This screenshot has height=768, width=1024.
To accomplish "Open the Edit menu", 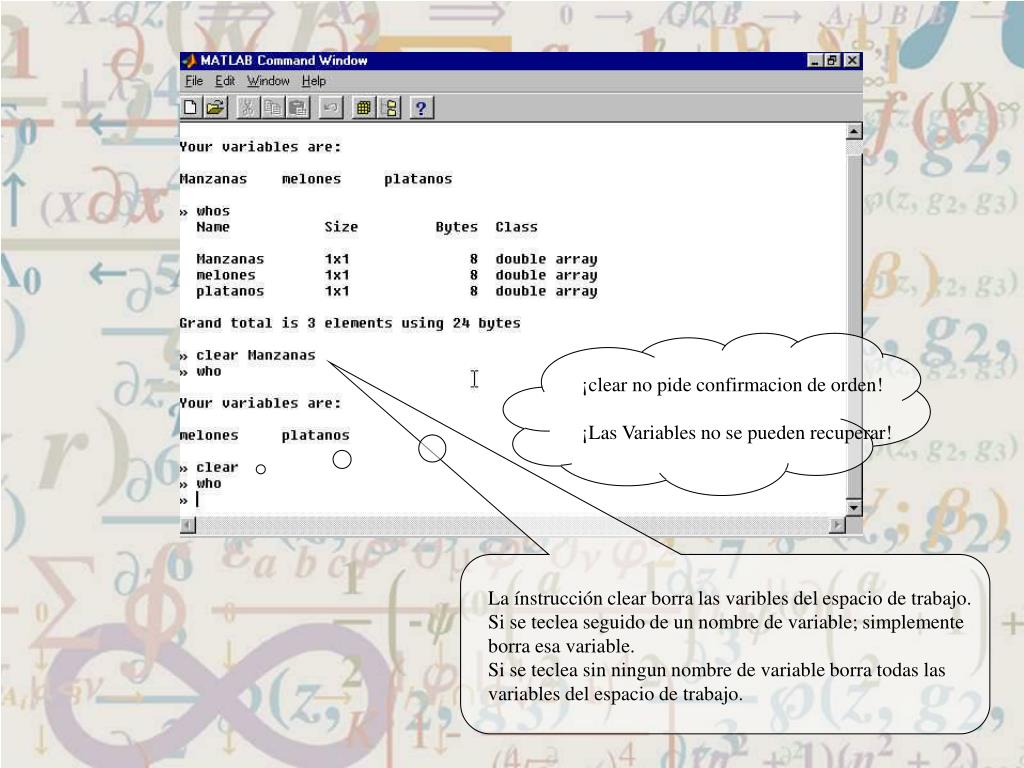I will (x=225, y=81).
